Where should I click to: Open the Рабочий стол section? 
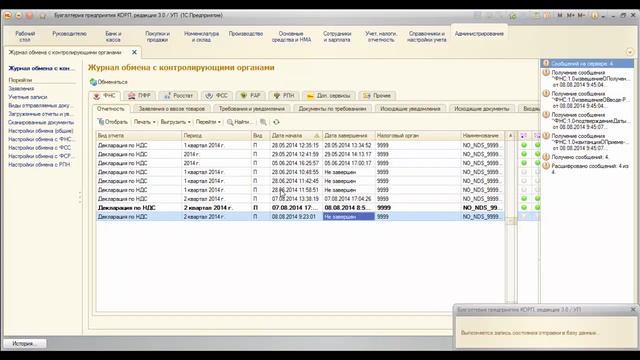pyautogui.click(x=25, y=37)
